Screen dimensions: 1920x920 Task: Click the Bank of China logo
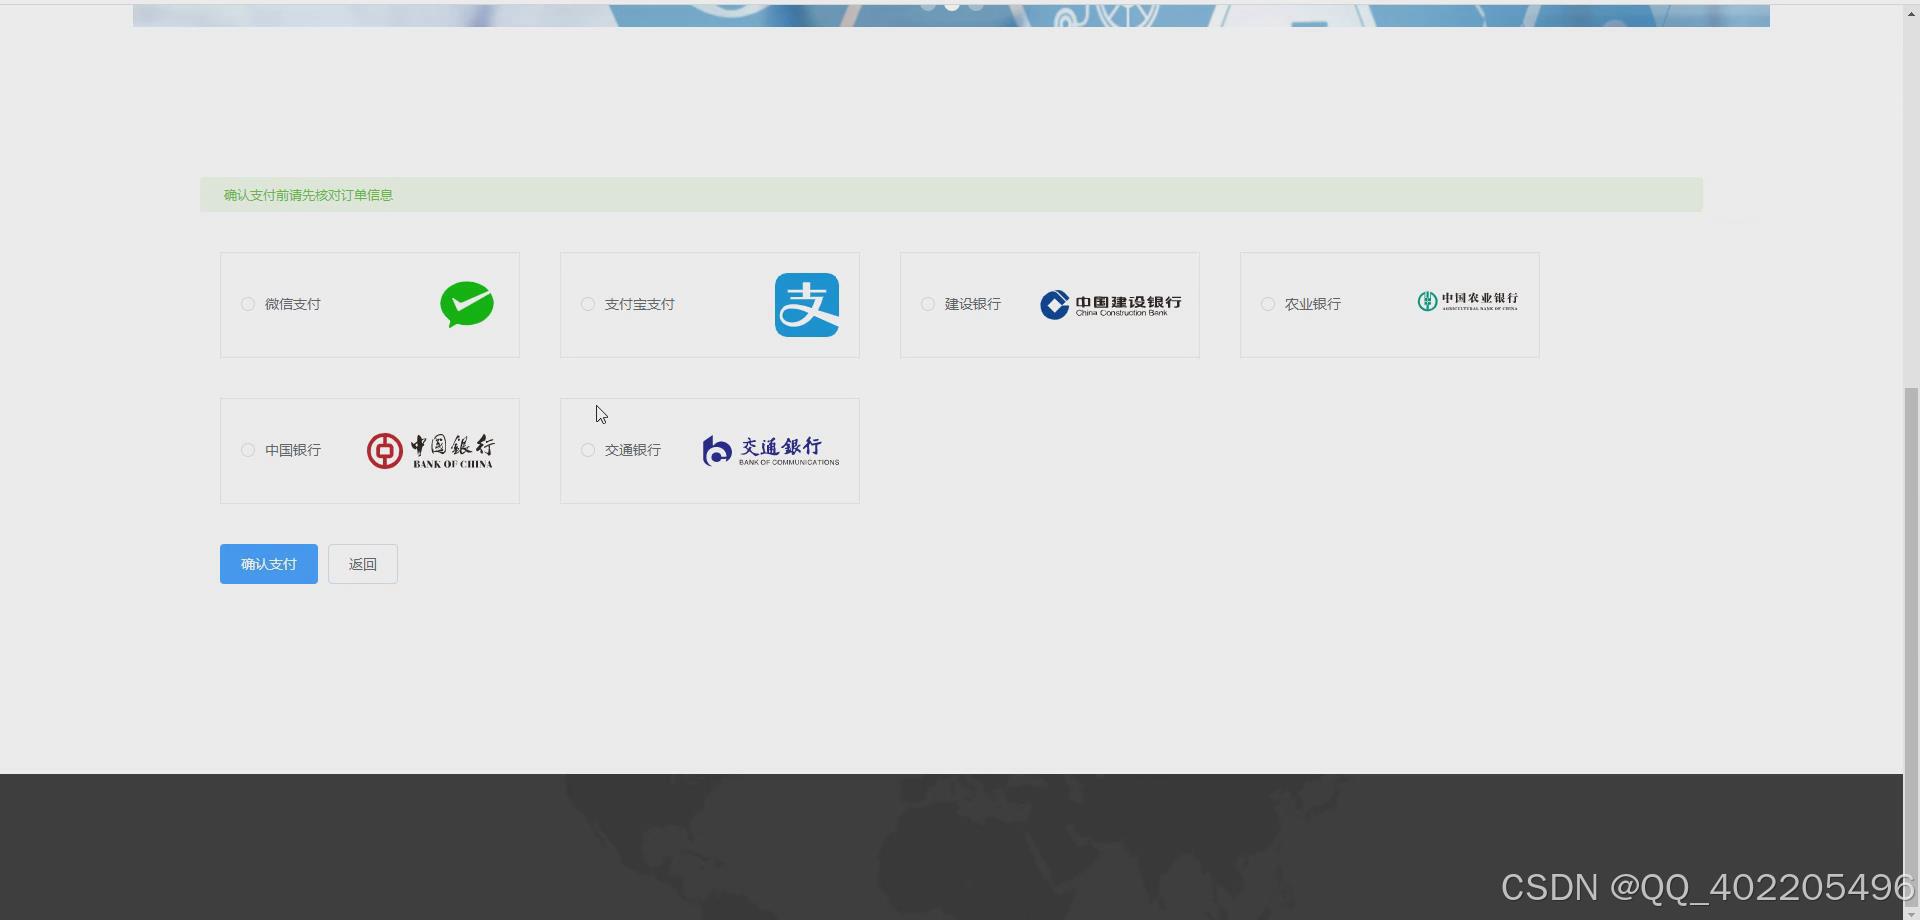click(x=430, y=451)
